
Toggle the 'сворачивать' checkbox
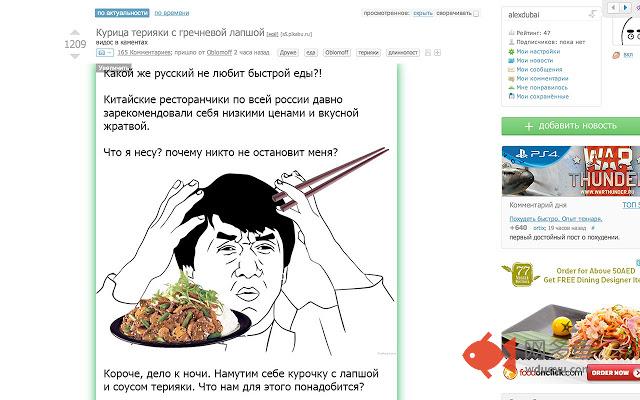(x=476, y=13)
